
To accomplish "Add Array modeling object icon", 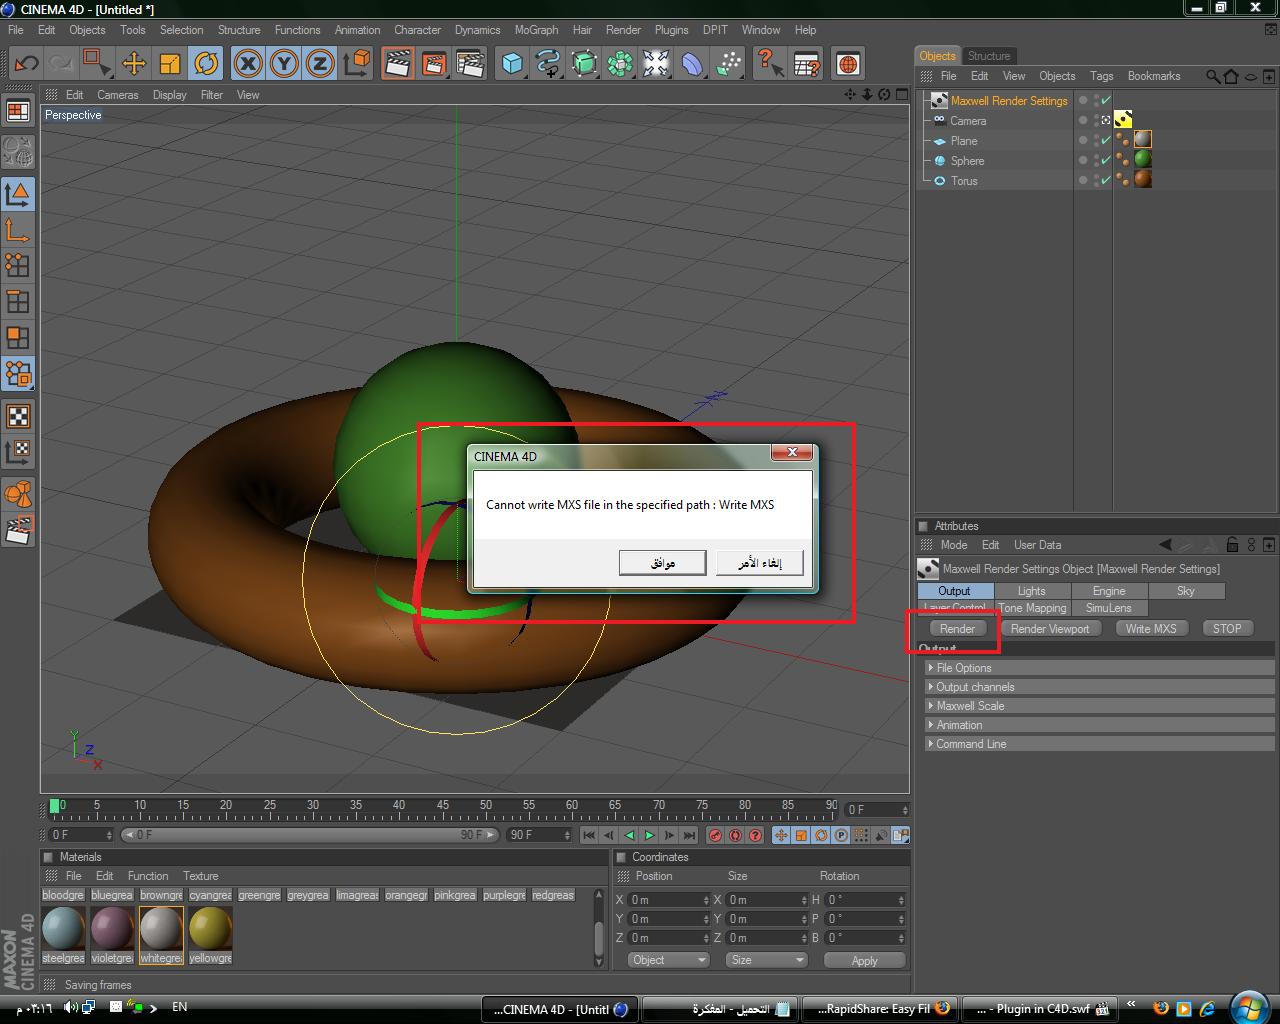I will (620, 64).
